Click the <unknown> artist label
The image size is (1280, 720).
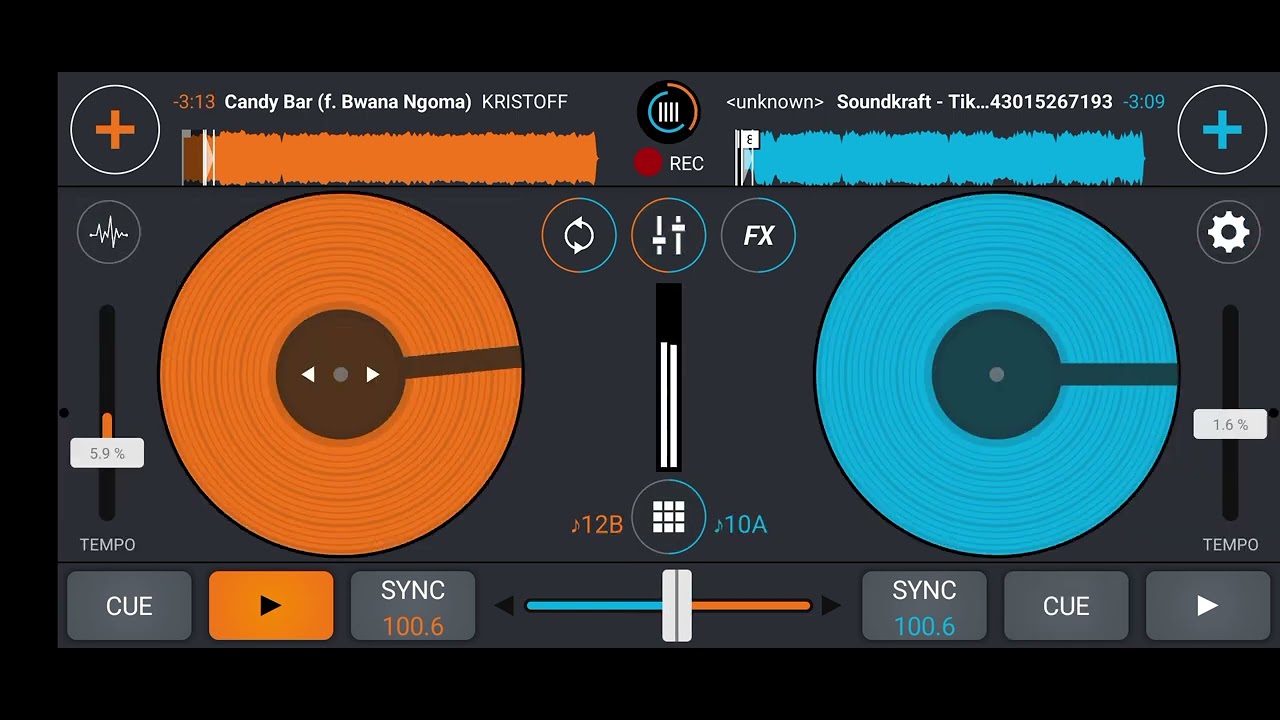(775, 102)
